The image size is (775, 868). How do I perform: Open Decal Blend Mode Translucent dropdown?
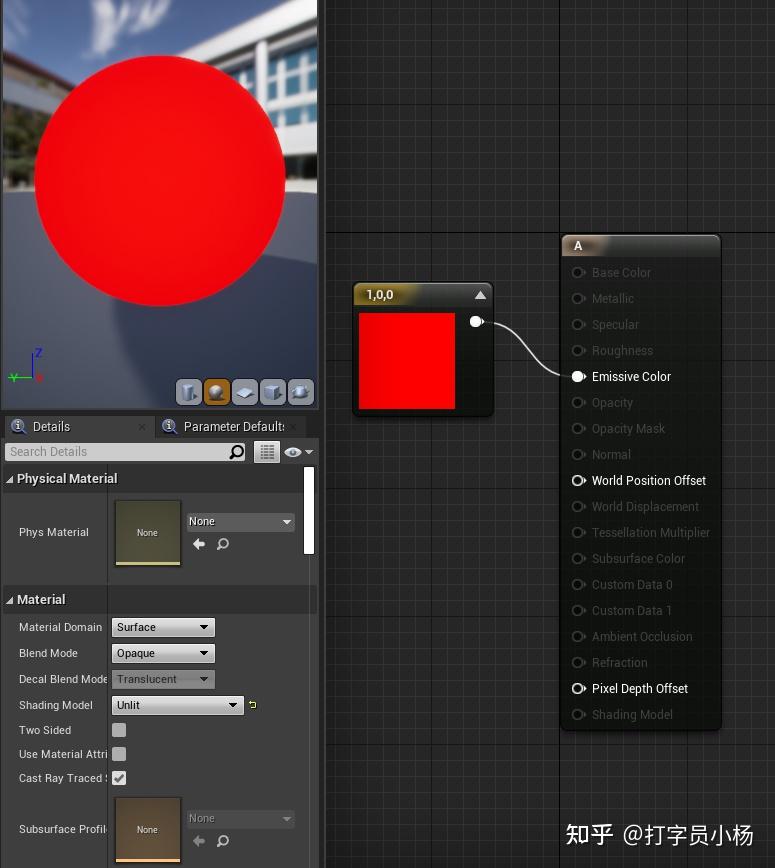pyautogui.click(x=163, y=679)
